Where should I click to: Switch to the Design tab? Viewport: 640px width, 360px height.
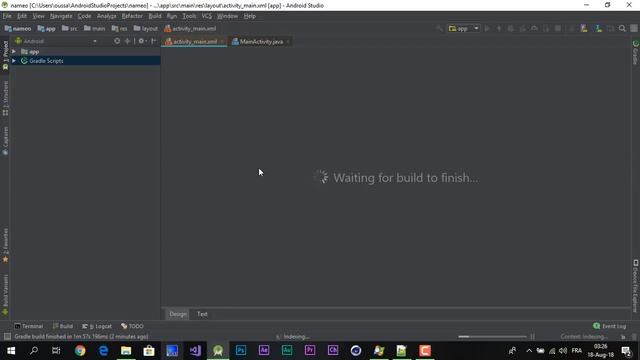pyautogui.click(x=178, y=314)
